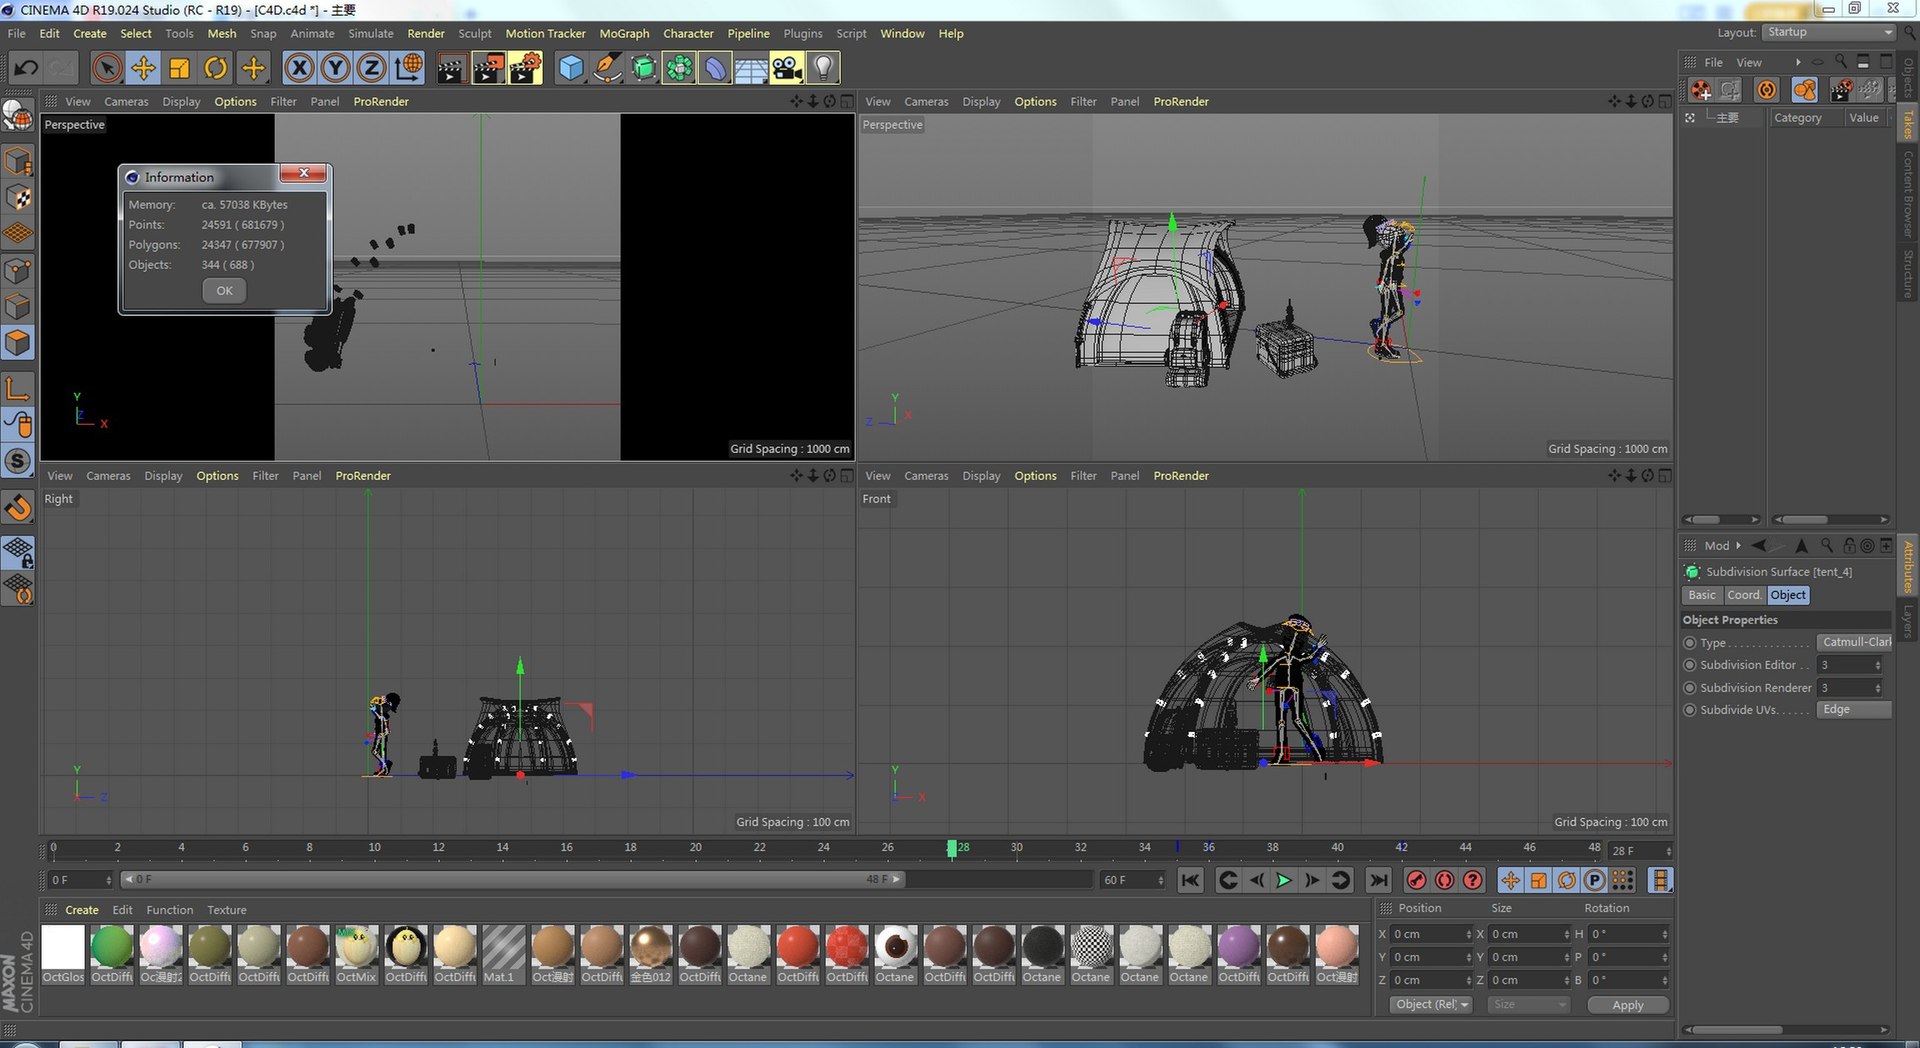
Task: Click the Enable Axis icon in left toolbar
Action: [x=18, y=388]
